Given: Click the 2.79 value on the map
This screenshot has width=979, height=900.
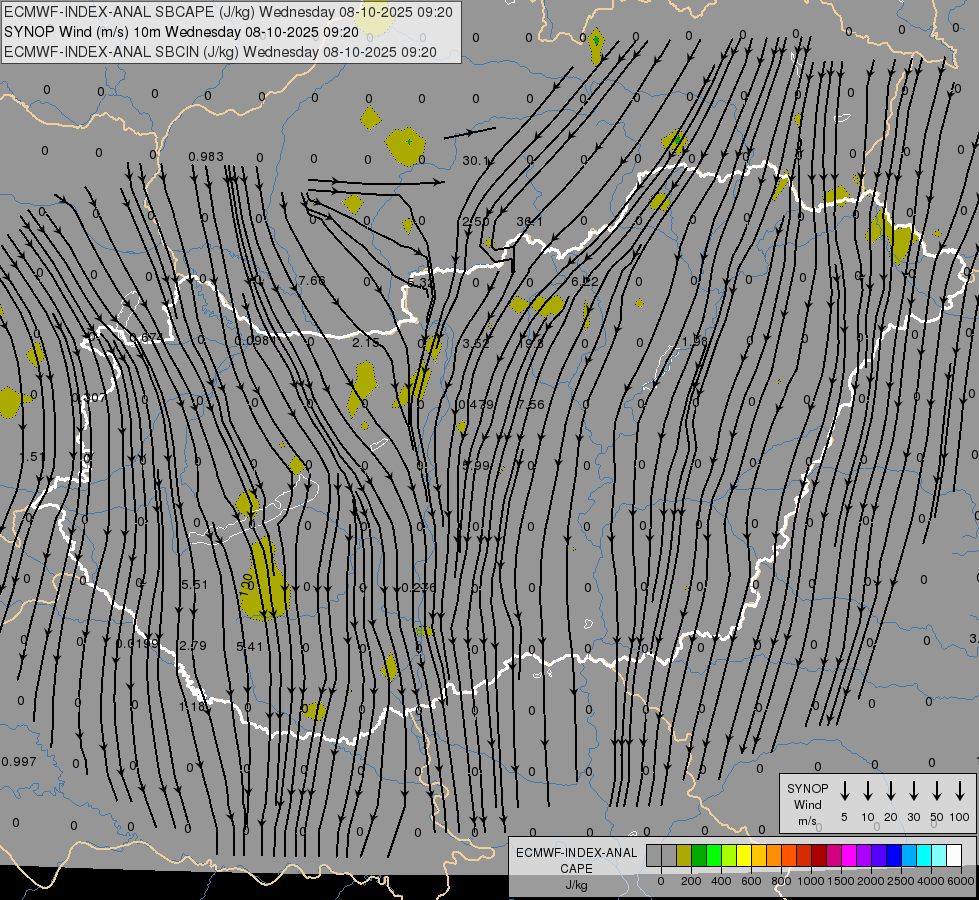Looking at the screenshot, I should [192, 645].
